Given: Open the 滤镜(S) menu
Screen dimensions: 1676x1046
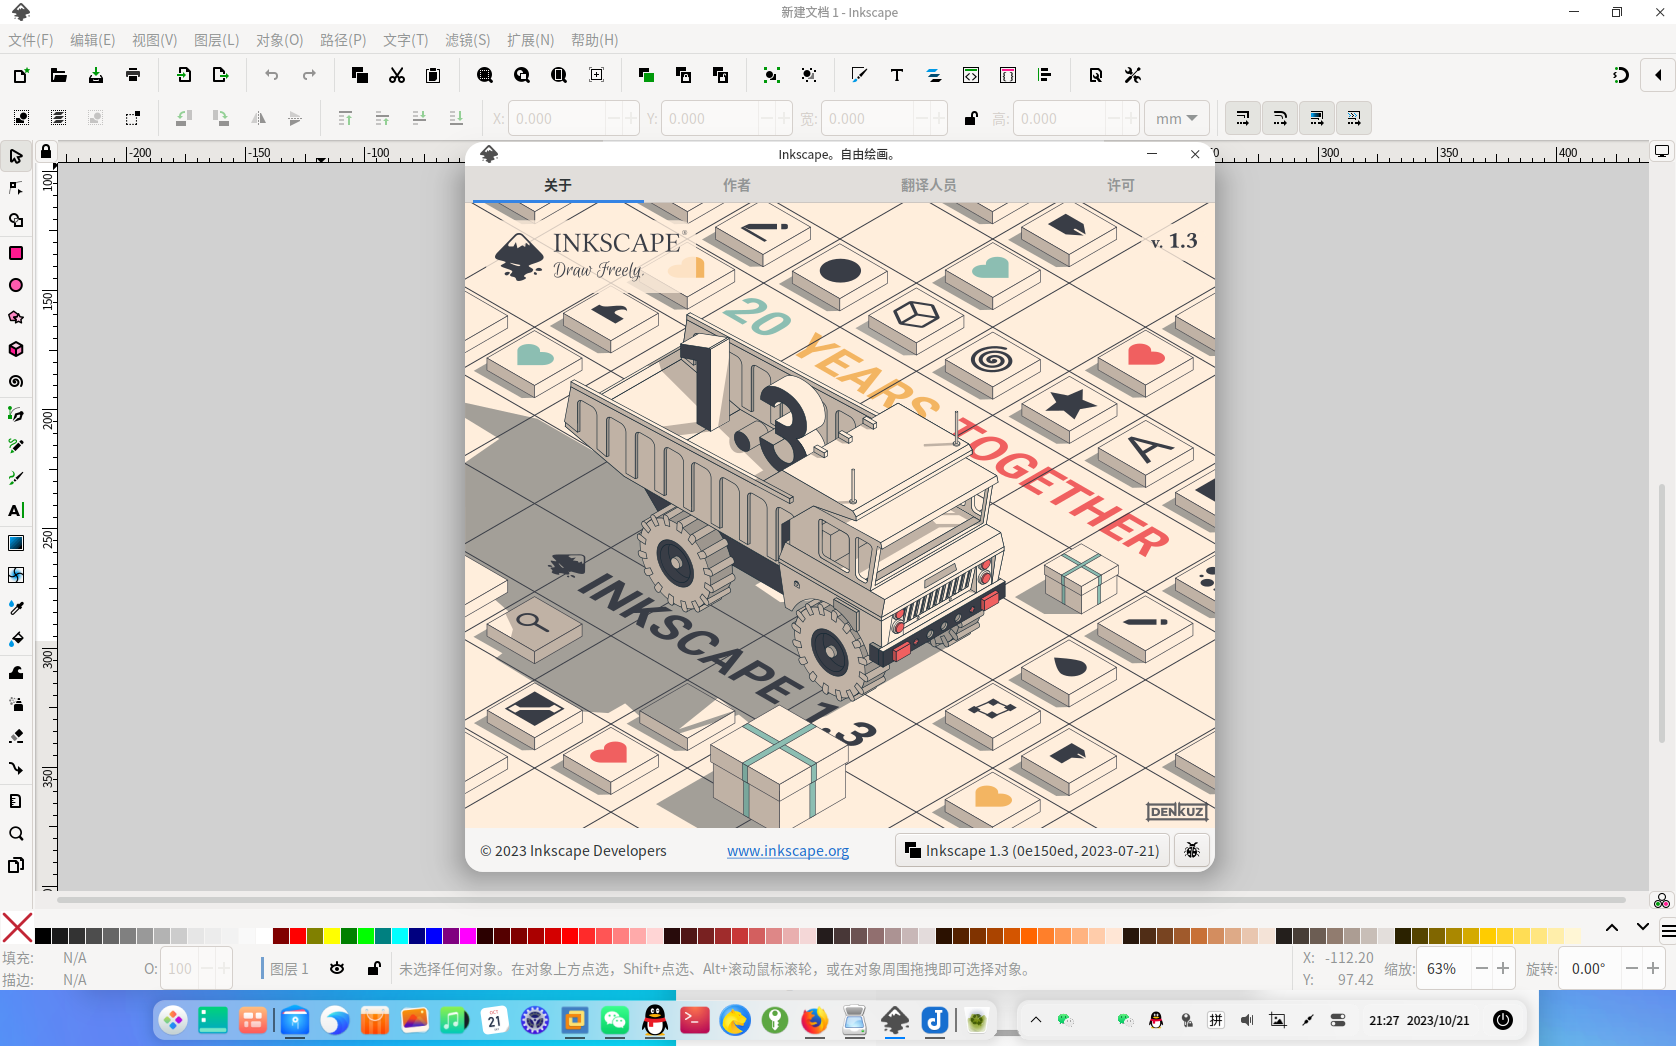Looking at the screenshot, I should (467, 40).
